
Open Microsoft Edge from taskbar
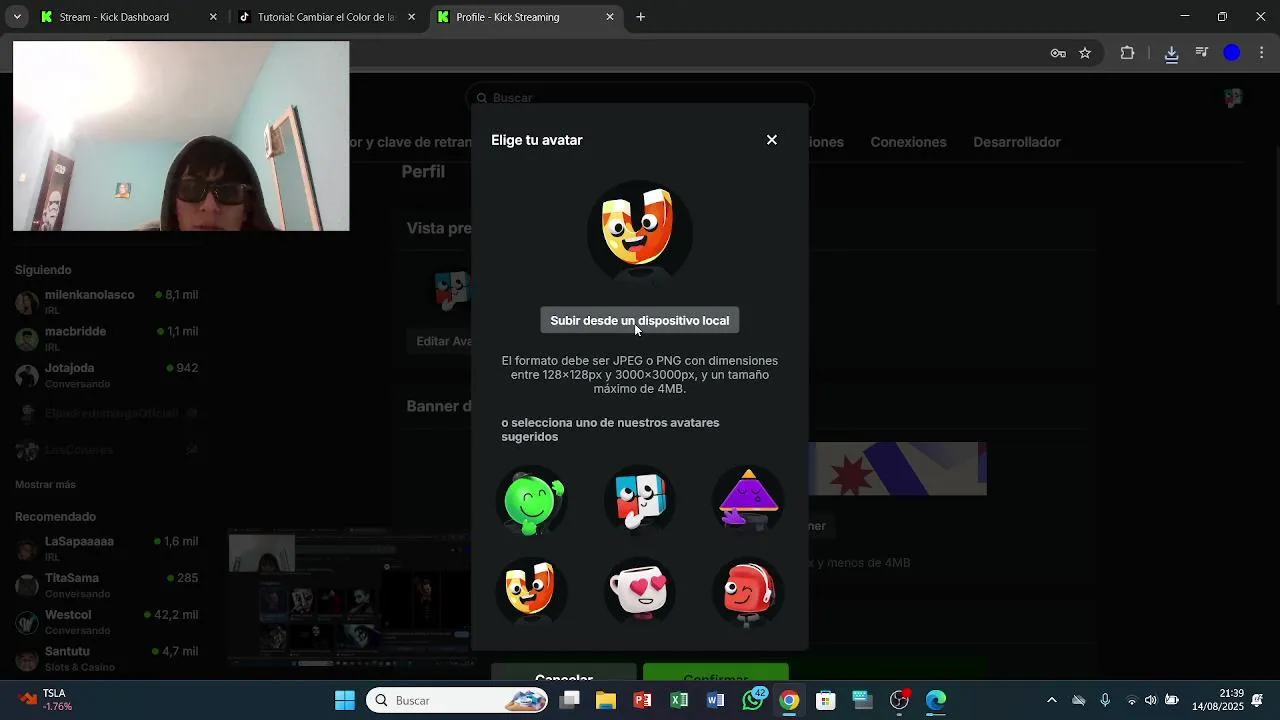(936, 700)
